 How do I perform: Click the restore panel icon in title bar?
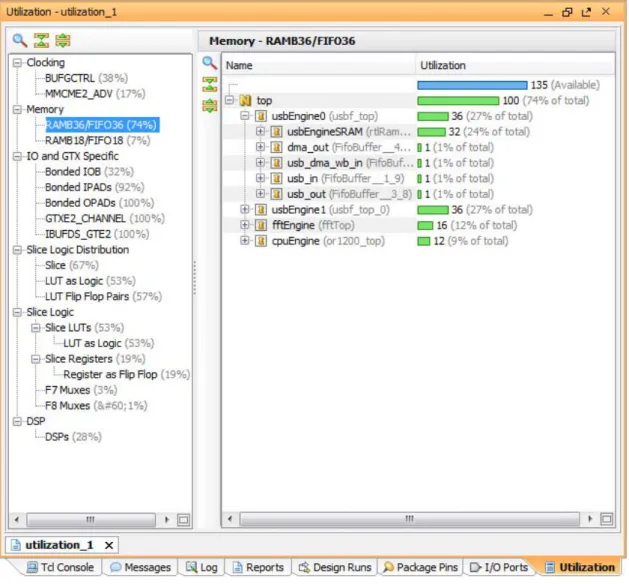567,12
